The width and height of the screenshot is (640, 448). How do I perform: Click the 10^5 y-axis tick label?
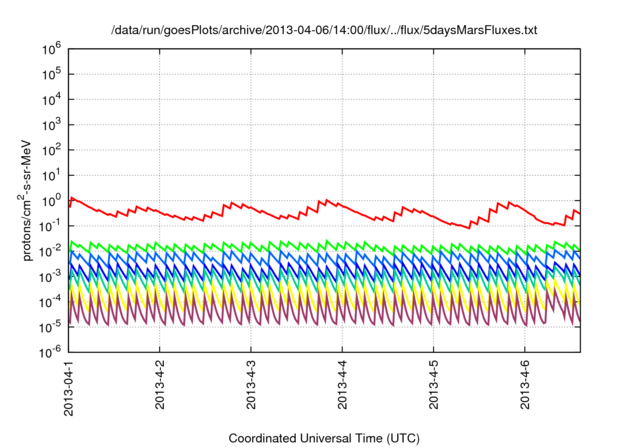click(x=51, y=74)
